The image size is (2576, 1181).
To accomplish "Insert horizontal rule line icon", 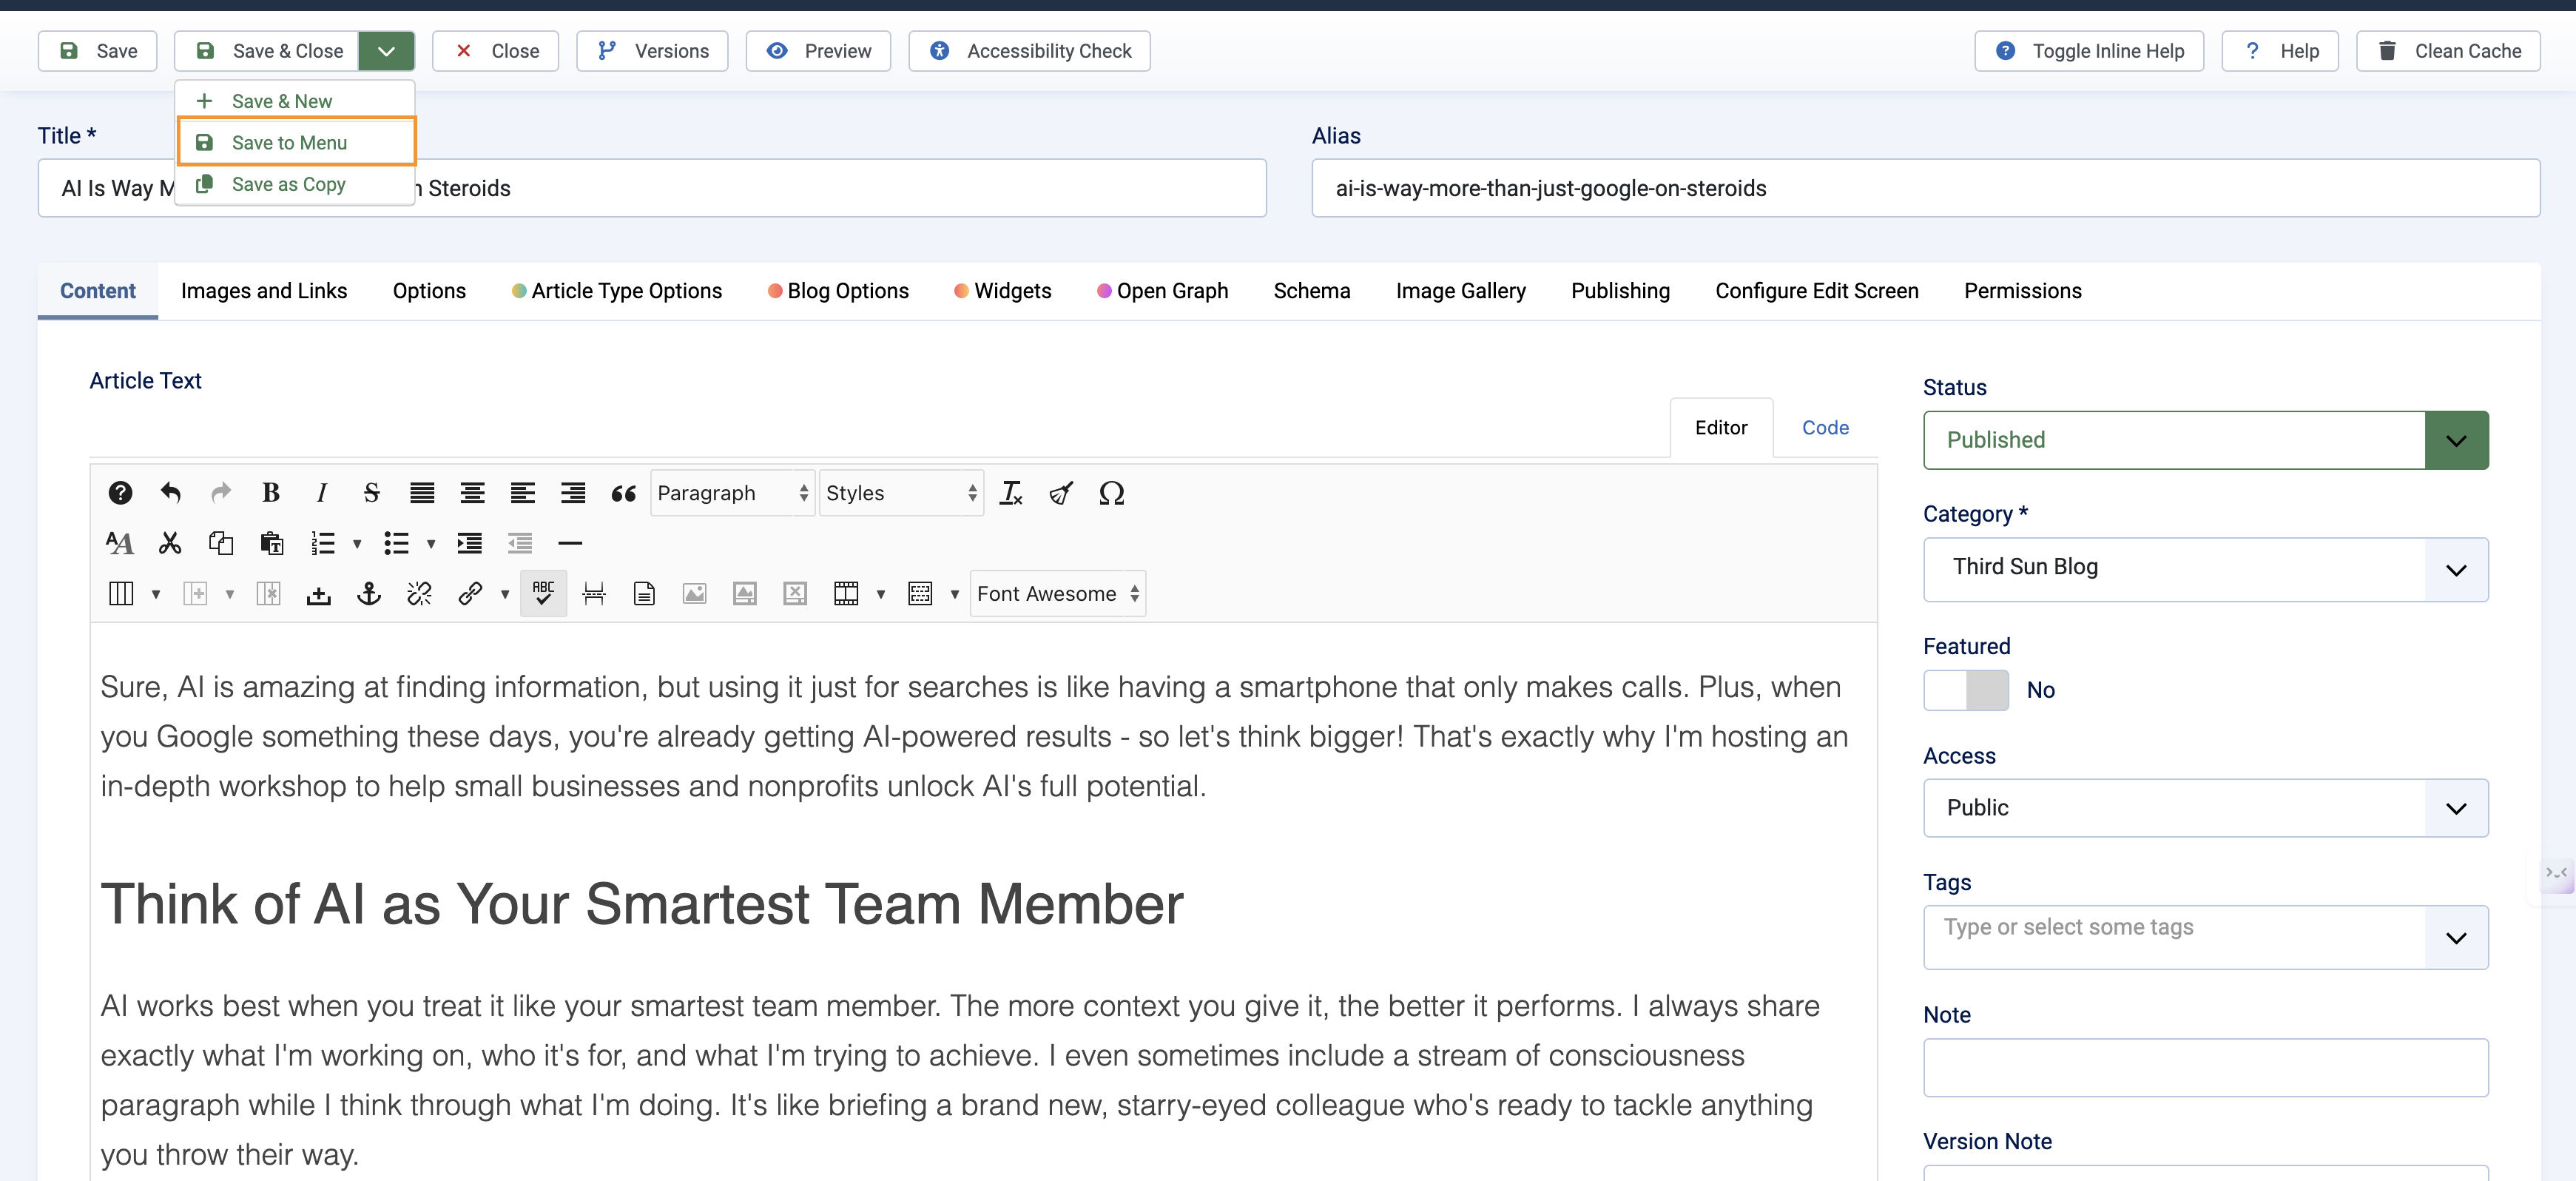I will coord(570,543).
